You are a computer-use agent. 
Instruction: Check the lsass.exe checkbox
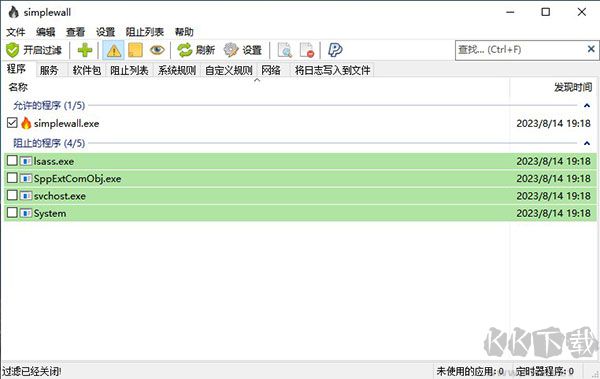12,160
